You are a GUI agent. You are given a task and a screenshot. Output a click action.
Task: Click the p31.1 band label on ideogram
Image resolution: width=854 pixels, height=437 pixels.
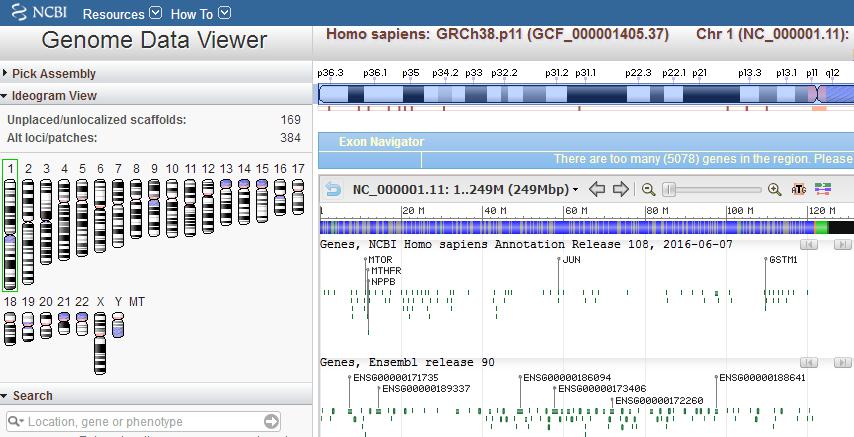click(x=585, y=73)
